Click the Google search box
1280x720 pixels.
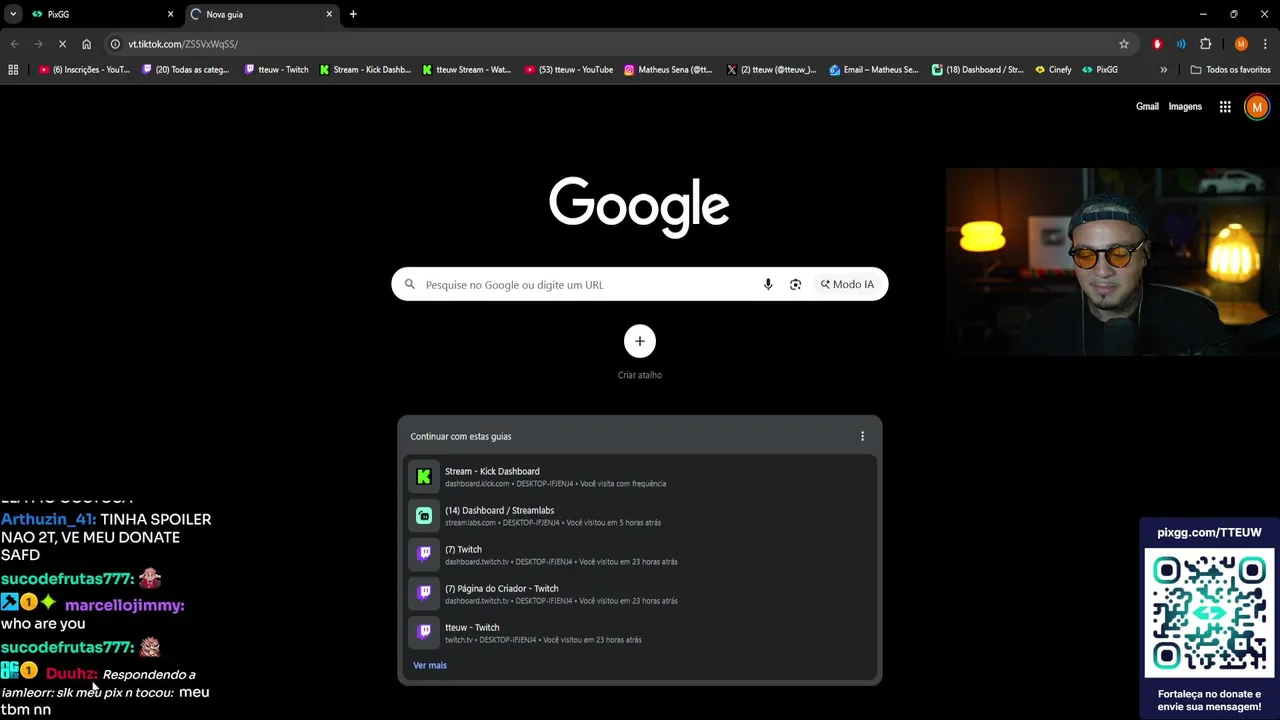[640, 284]
